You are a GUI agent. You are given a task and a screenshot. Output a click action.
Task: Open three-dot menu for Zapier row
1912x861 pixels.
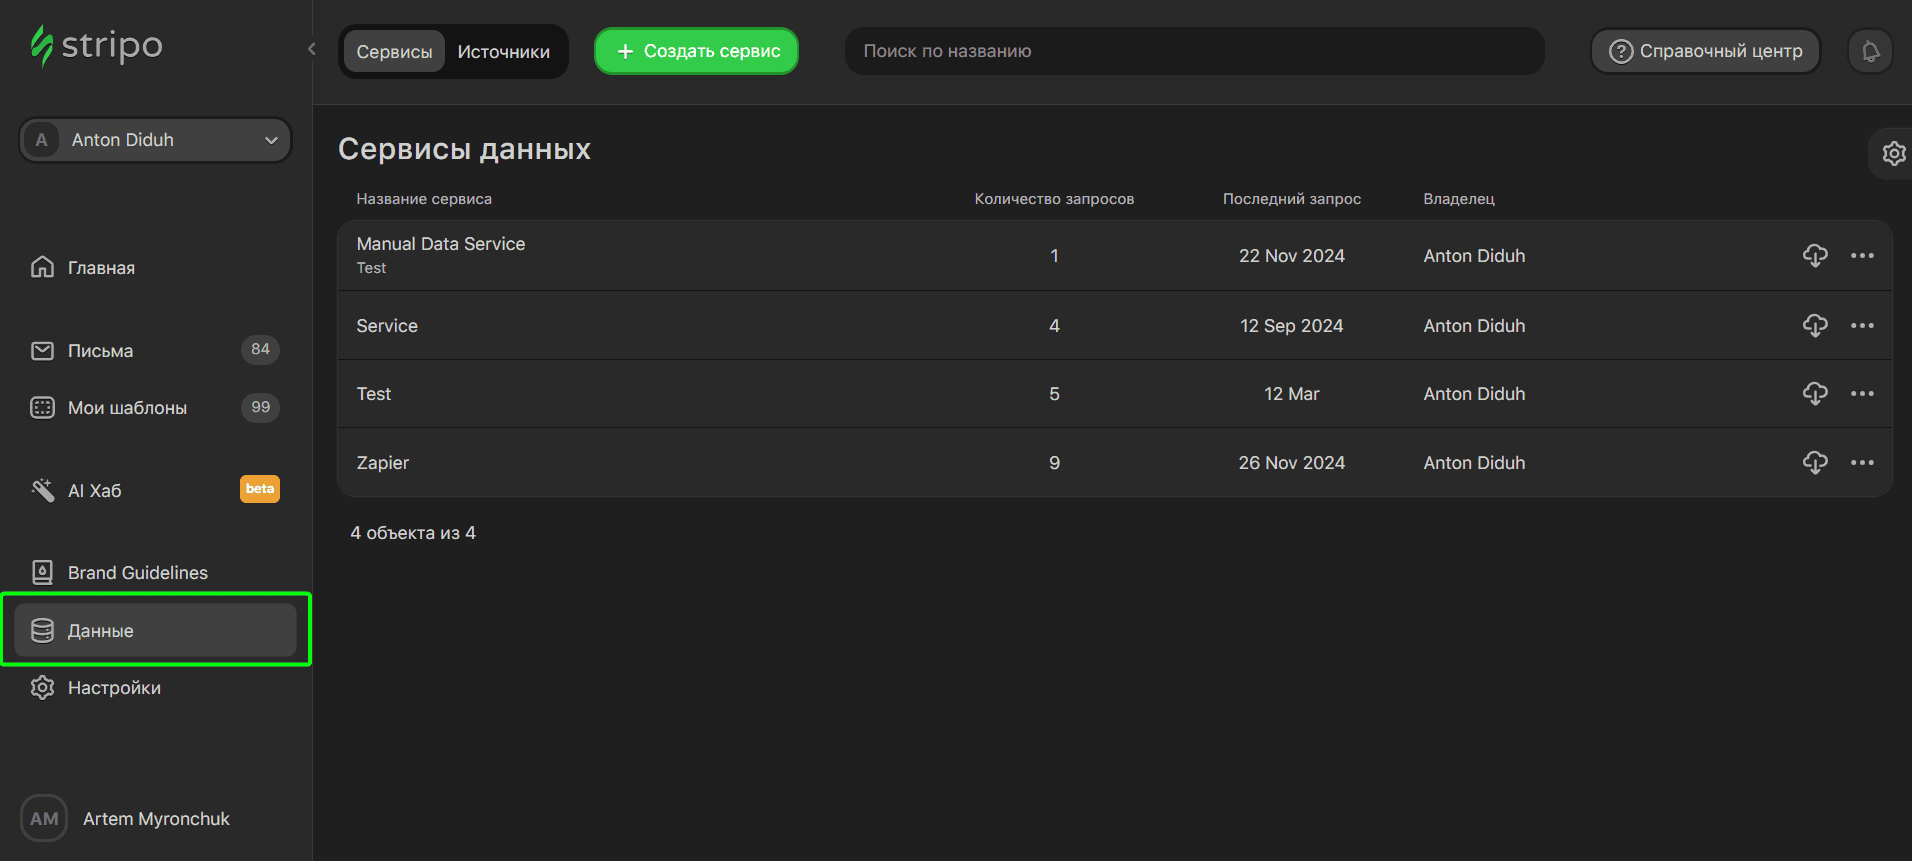[x=1862, y=462]
